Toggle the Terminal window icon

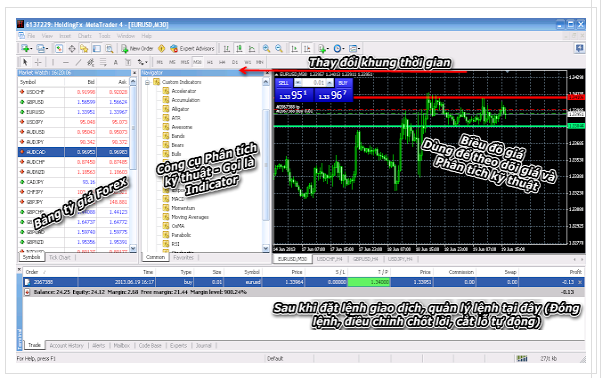(97, 48)
